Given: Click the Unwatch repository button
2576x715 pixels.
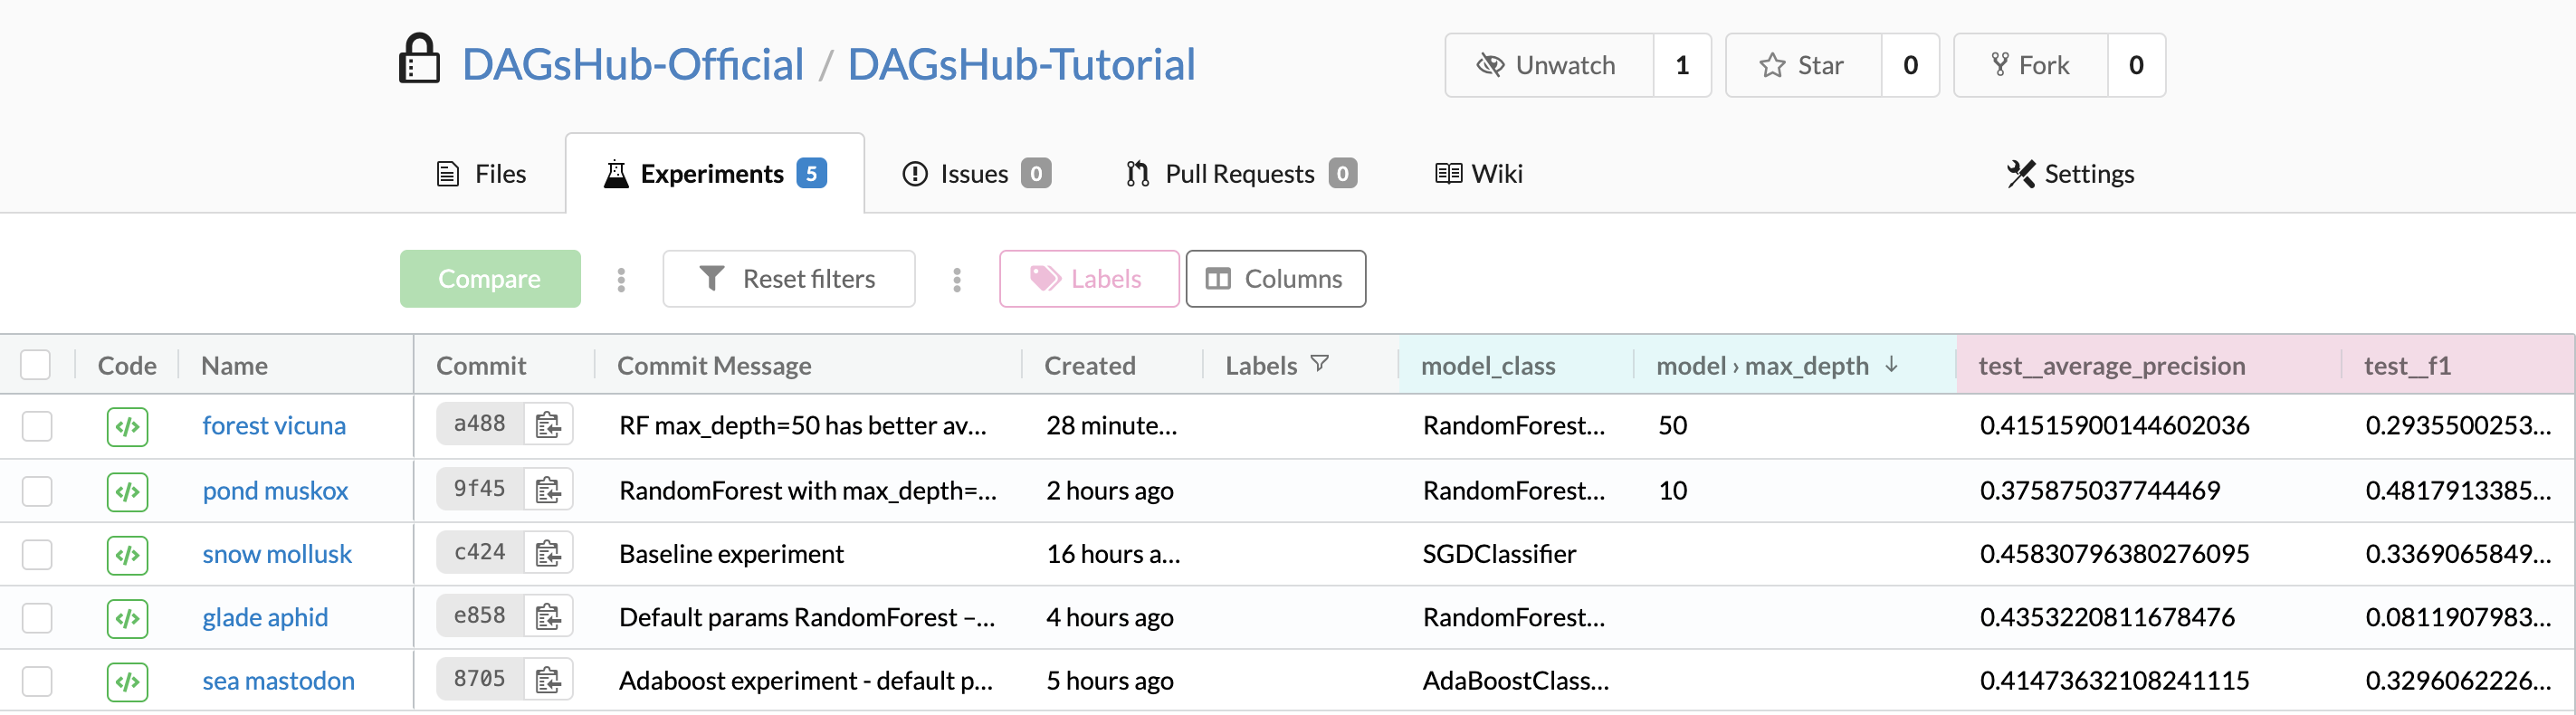Looking at the screenshot, I should point(1548,65).
